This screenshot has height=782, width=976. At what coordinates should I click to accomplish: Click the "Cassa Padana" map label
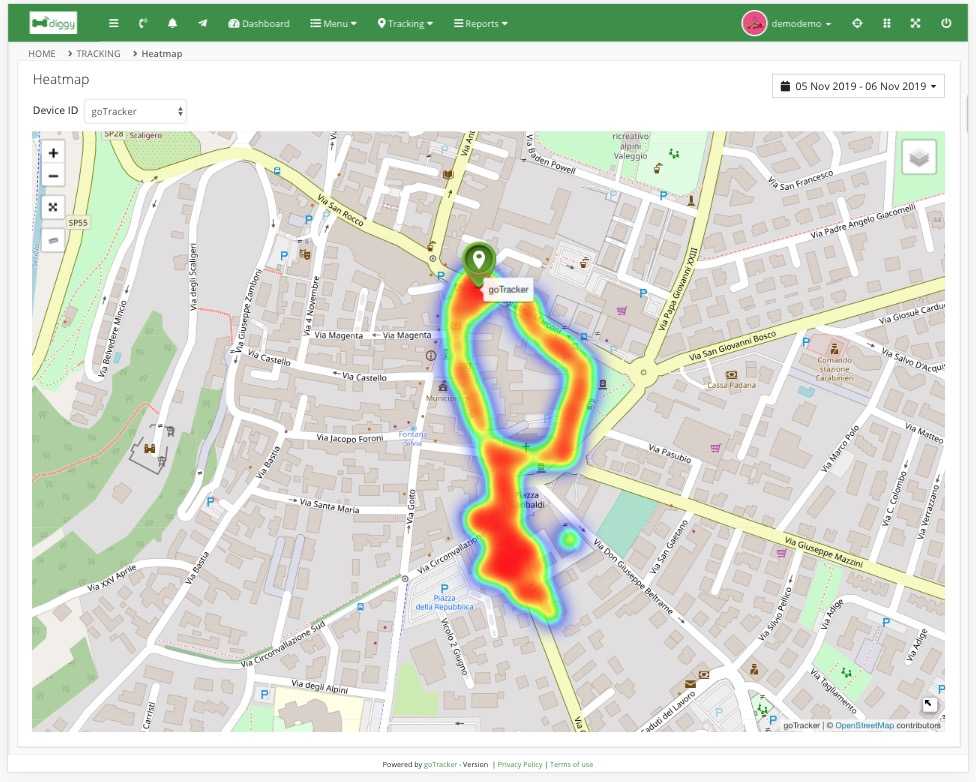(x=731, y=385)
